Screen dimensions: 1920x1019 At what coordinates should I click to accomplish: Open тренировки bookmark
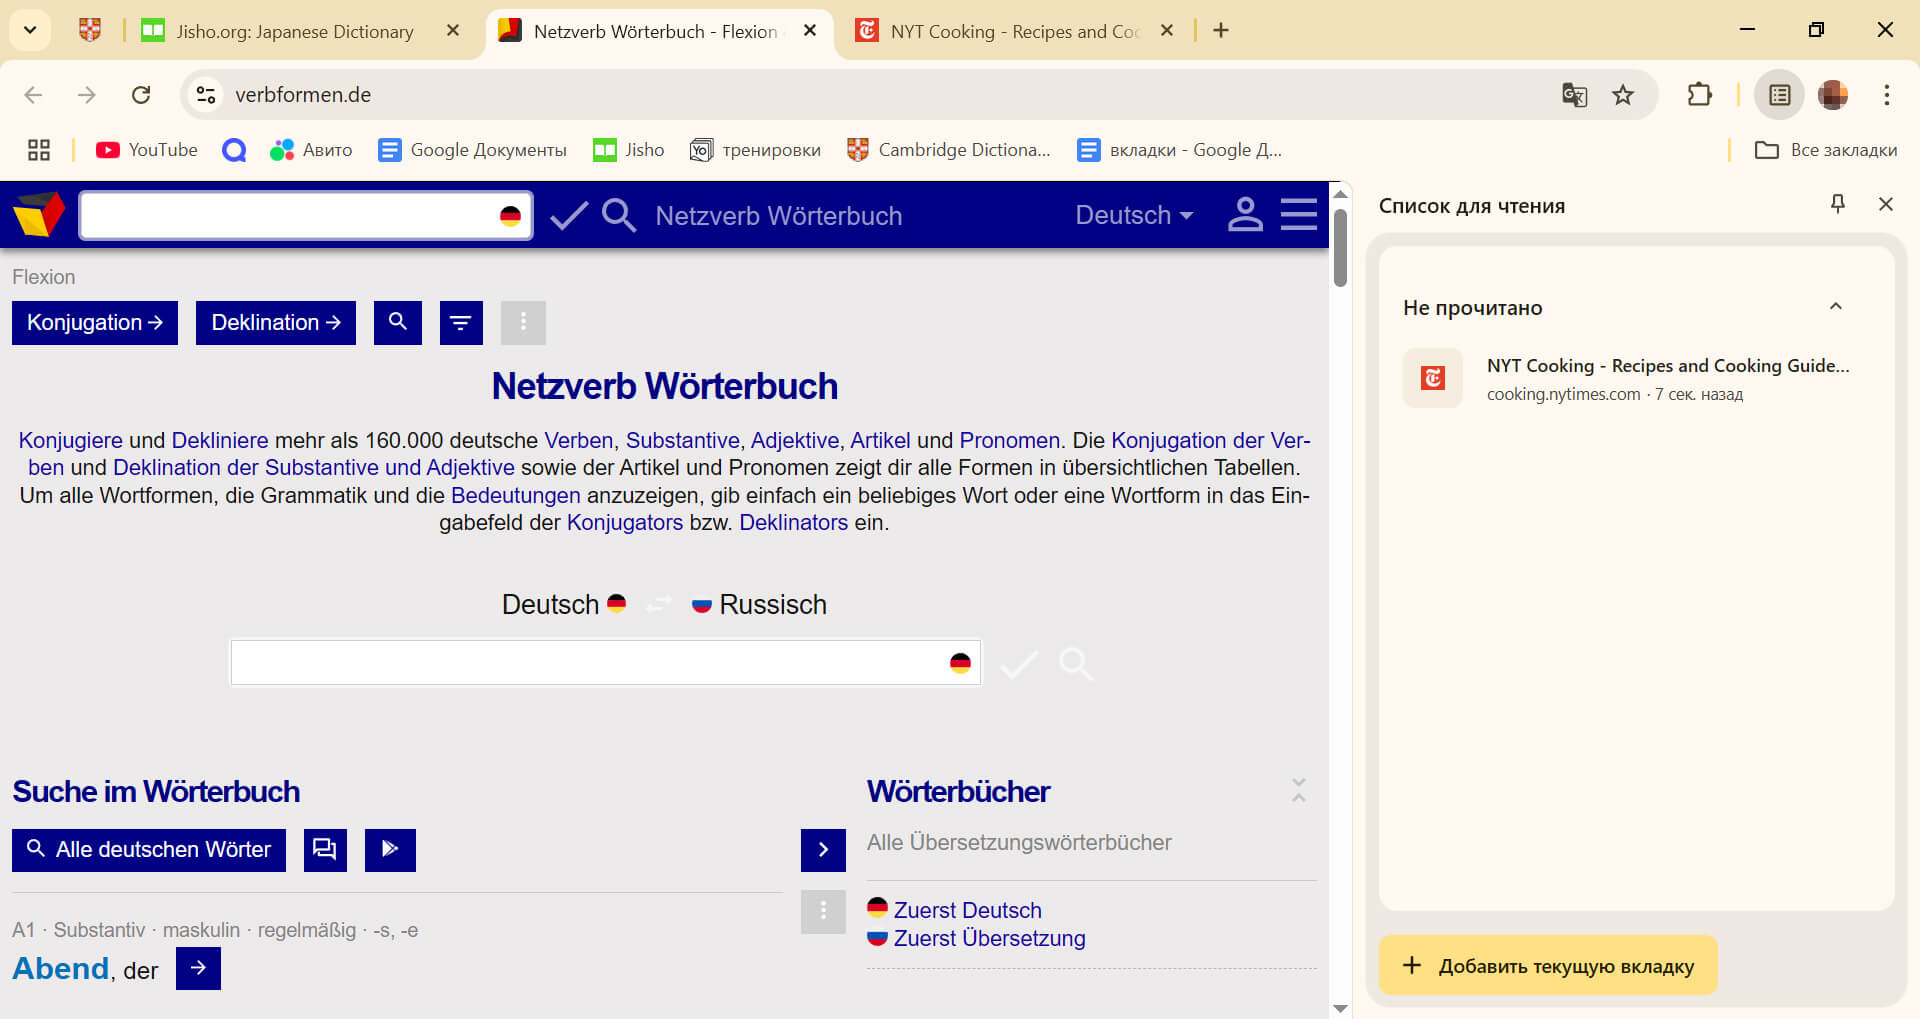756,150
